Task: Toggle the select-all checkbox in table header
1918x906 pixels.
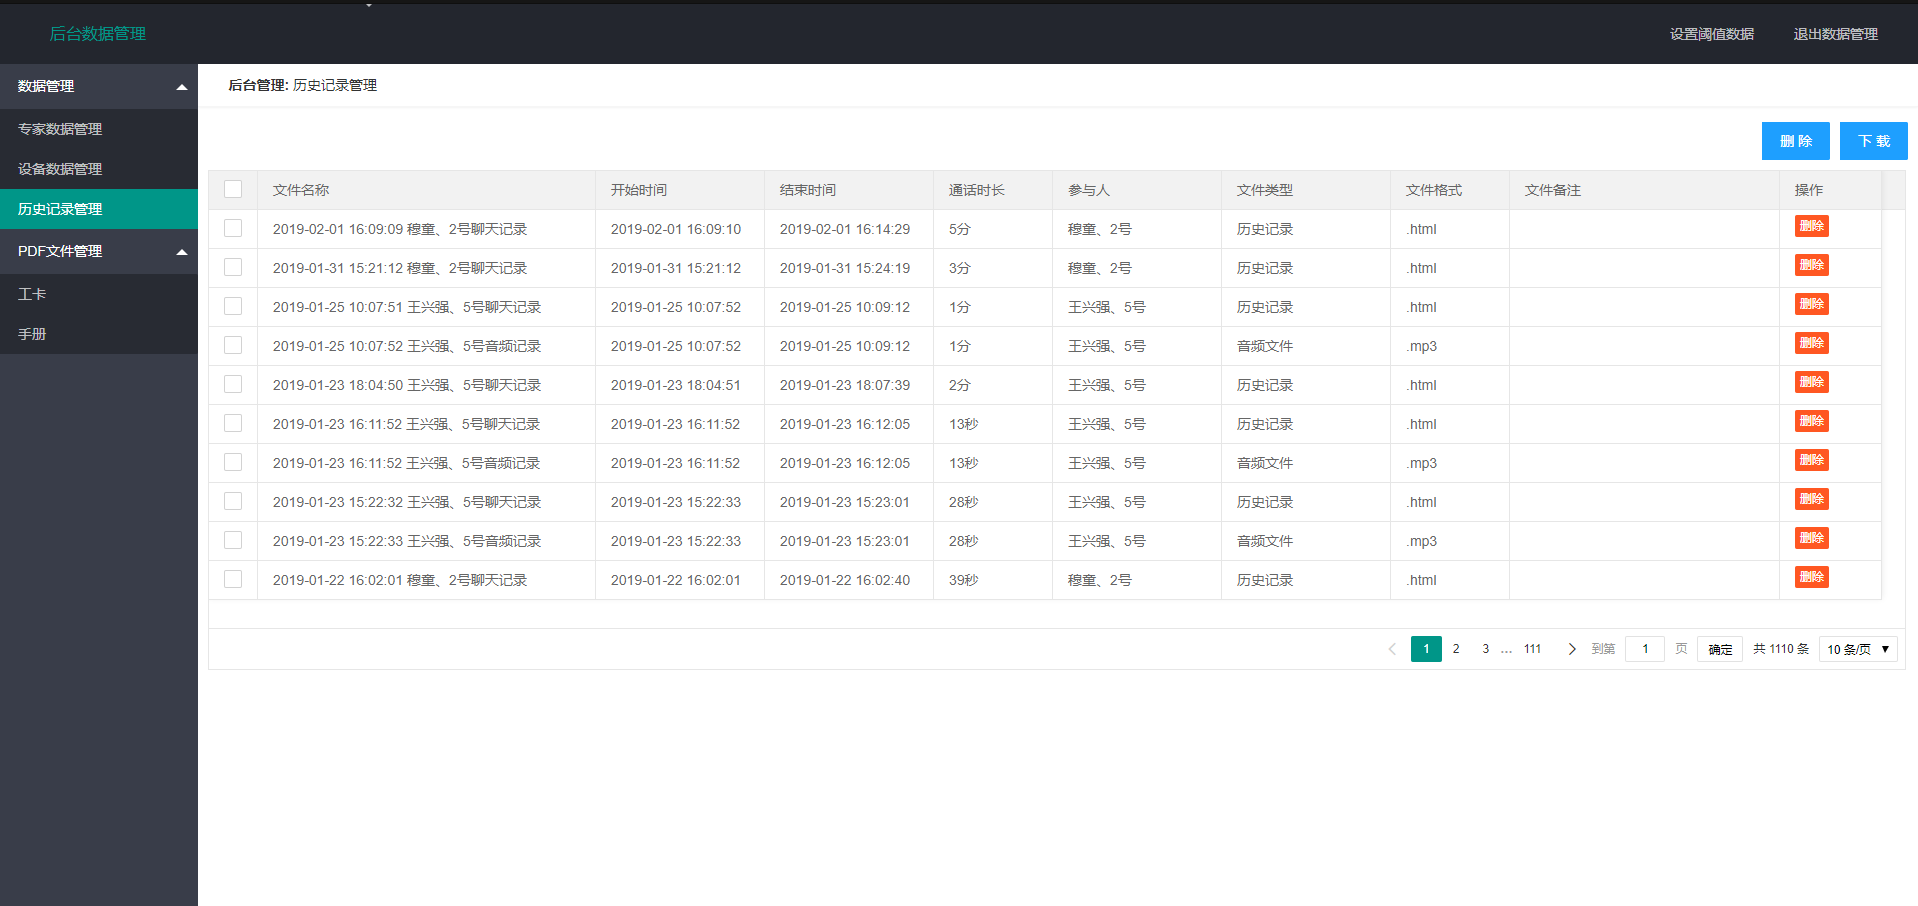Action: [233, 189]
